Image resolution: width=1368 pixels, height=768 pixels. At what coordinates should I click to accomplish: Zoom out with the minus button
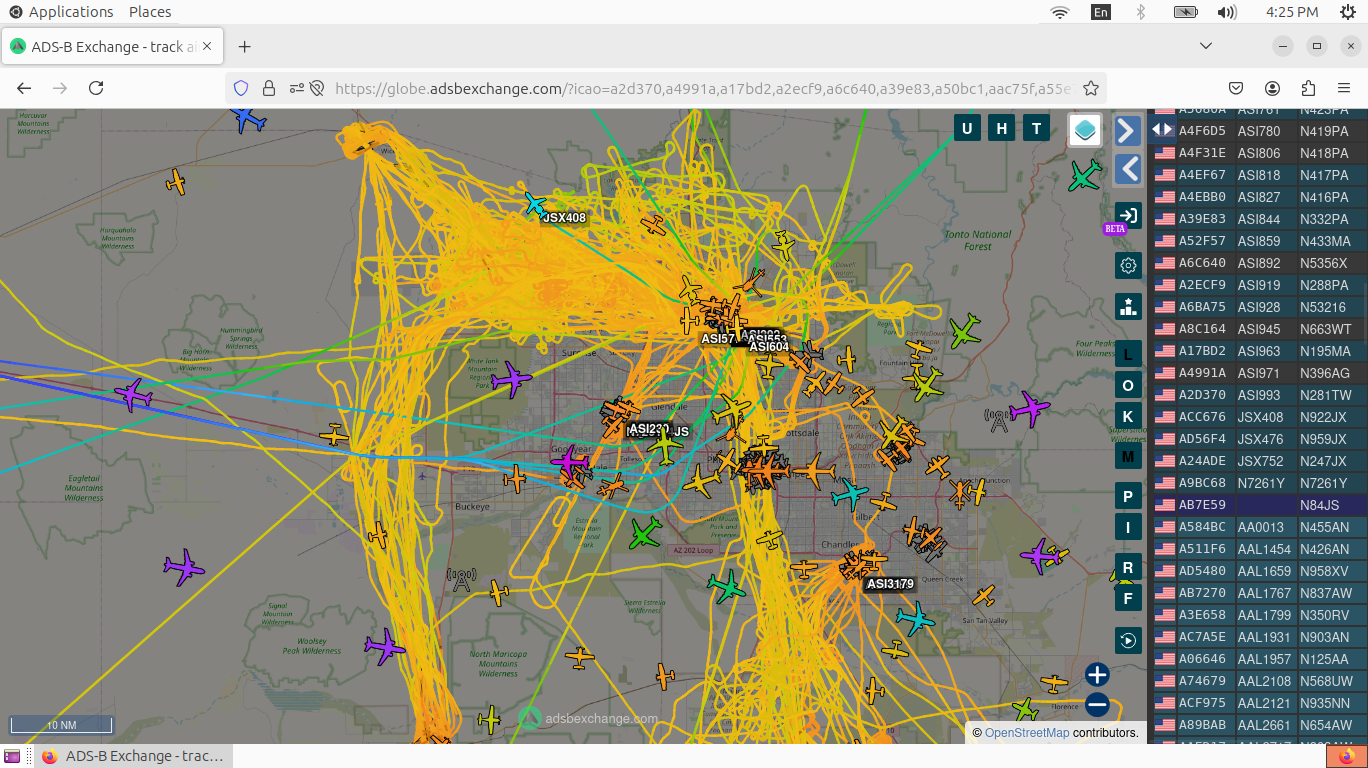(x=1097, y=705)
